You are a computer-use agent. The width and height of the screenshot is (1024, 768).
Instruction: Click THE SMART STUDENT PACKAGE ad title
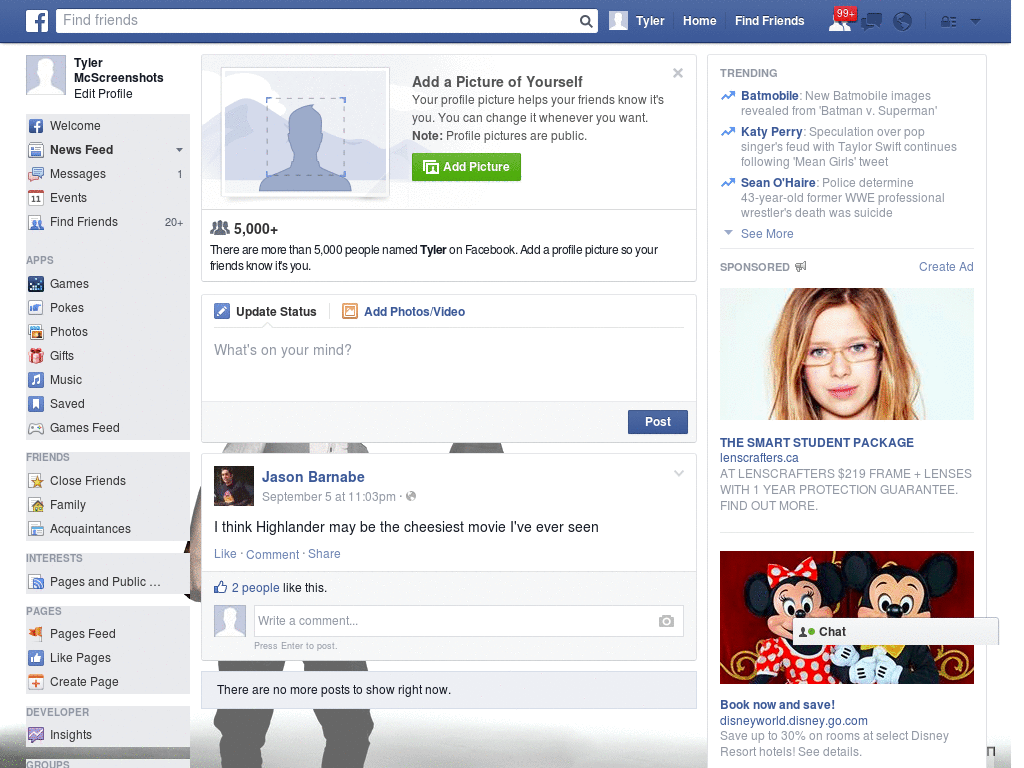(816, 443)
